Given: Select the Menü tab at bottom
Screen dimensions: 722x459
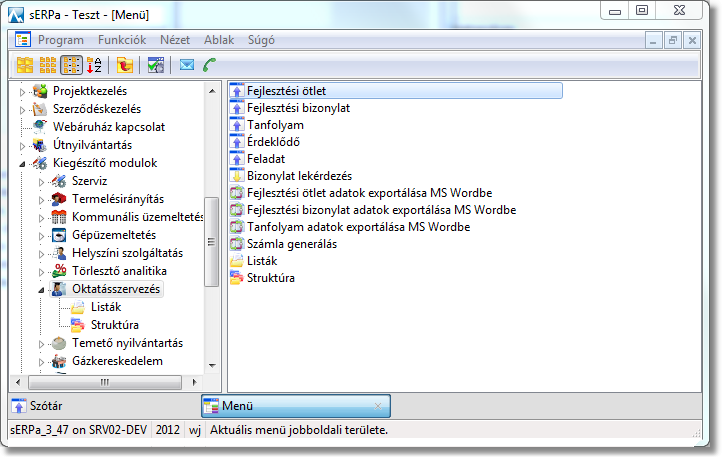Looking at the screenshot, I should [x=296, y=406].
